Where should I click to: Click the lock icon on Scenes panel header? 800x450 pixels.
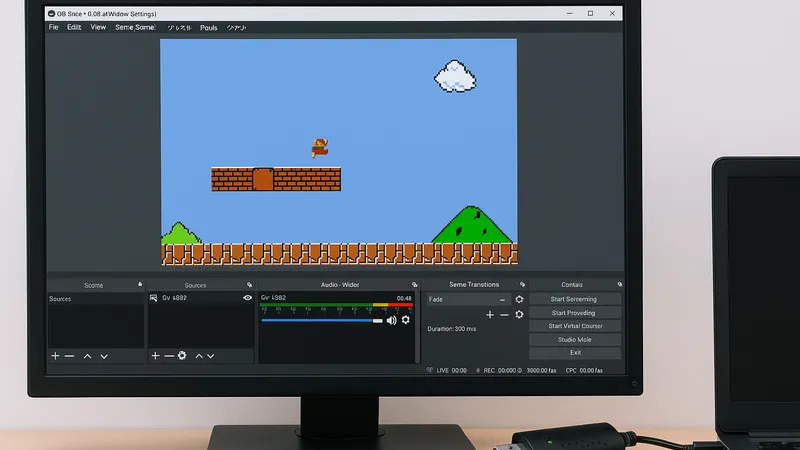click(140, 284)
